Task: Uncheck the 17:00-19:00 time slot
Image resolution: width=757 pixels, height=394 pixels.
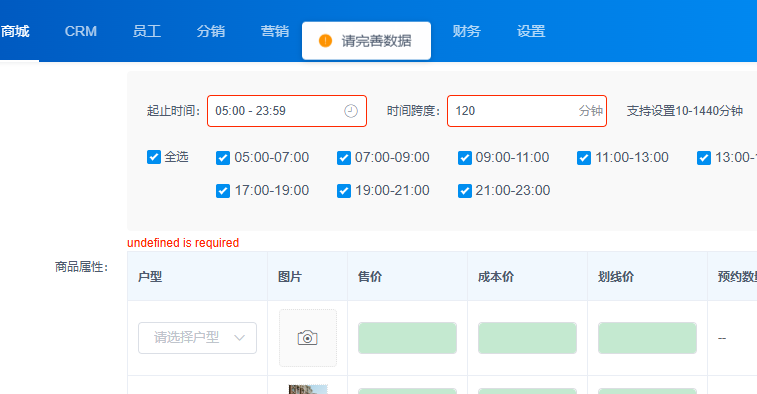Action: click(x=223, y=191)
